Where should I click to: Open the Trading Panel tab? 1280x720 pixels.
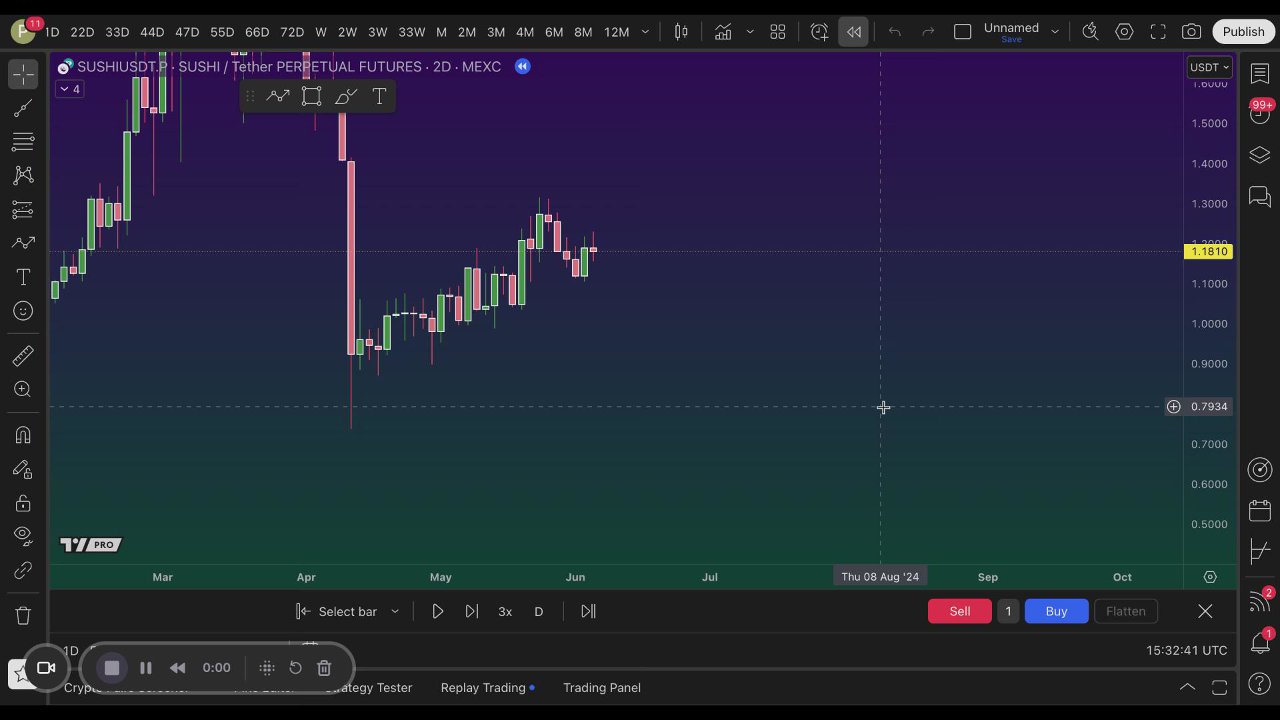pos(602,688)
